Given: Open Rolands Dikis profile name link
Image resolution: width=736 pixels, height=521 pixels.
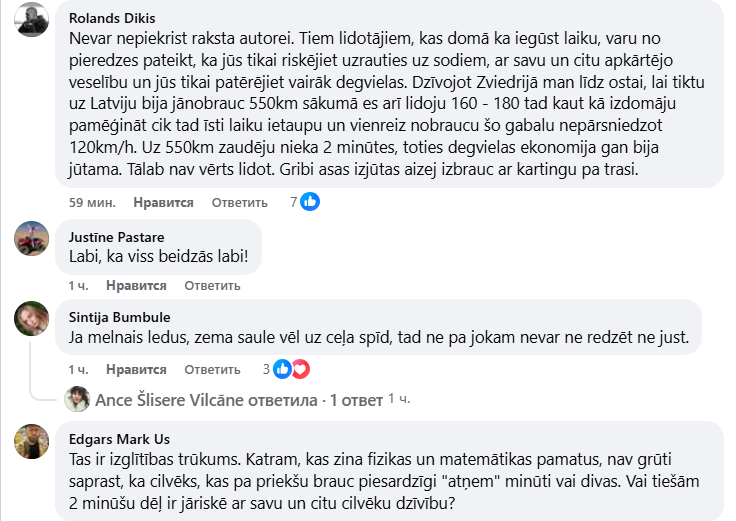Looking at the screenshot, I should [x=113, y=17].
